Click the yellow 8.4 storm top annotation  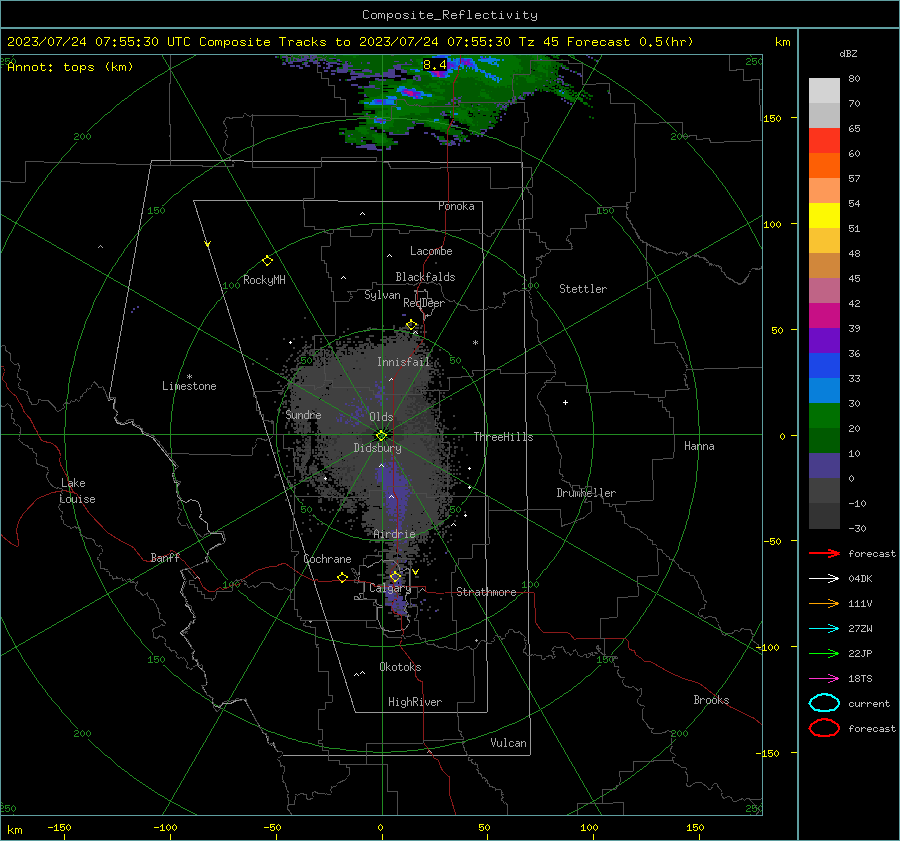(435, 65)
